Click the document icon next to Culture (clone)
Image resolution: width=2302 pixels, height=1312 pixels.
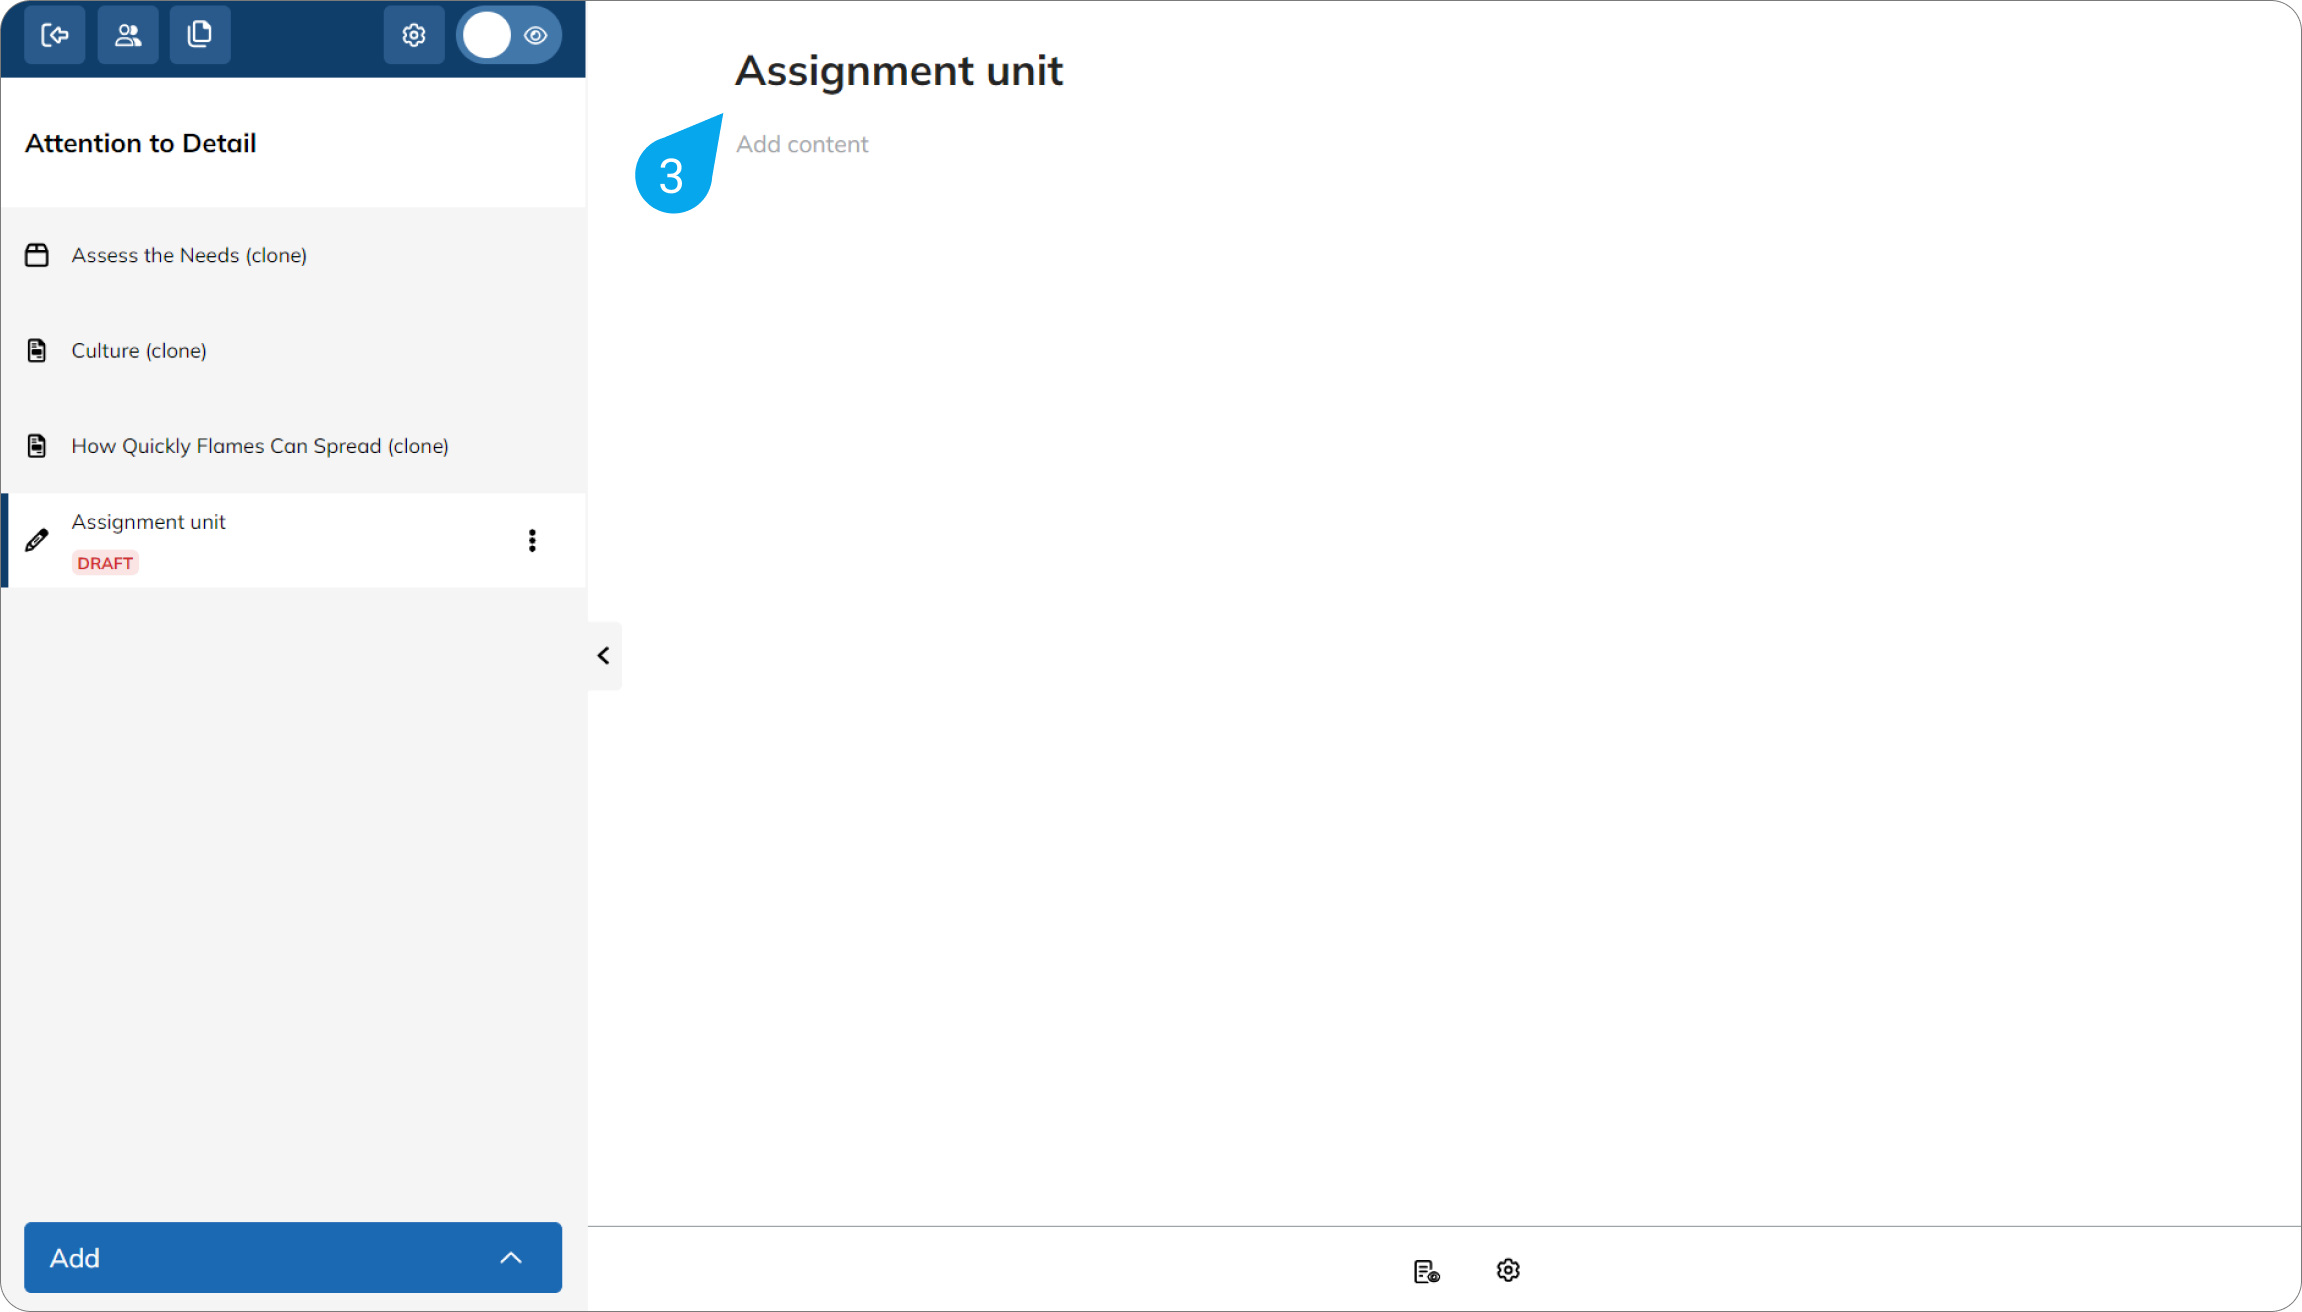coord(37,350)
